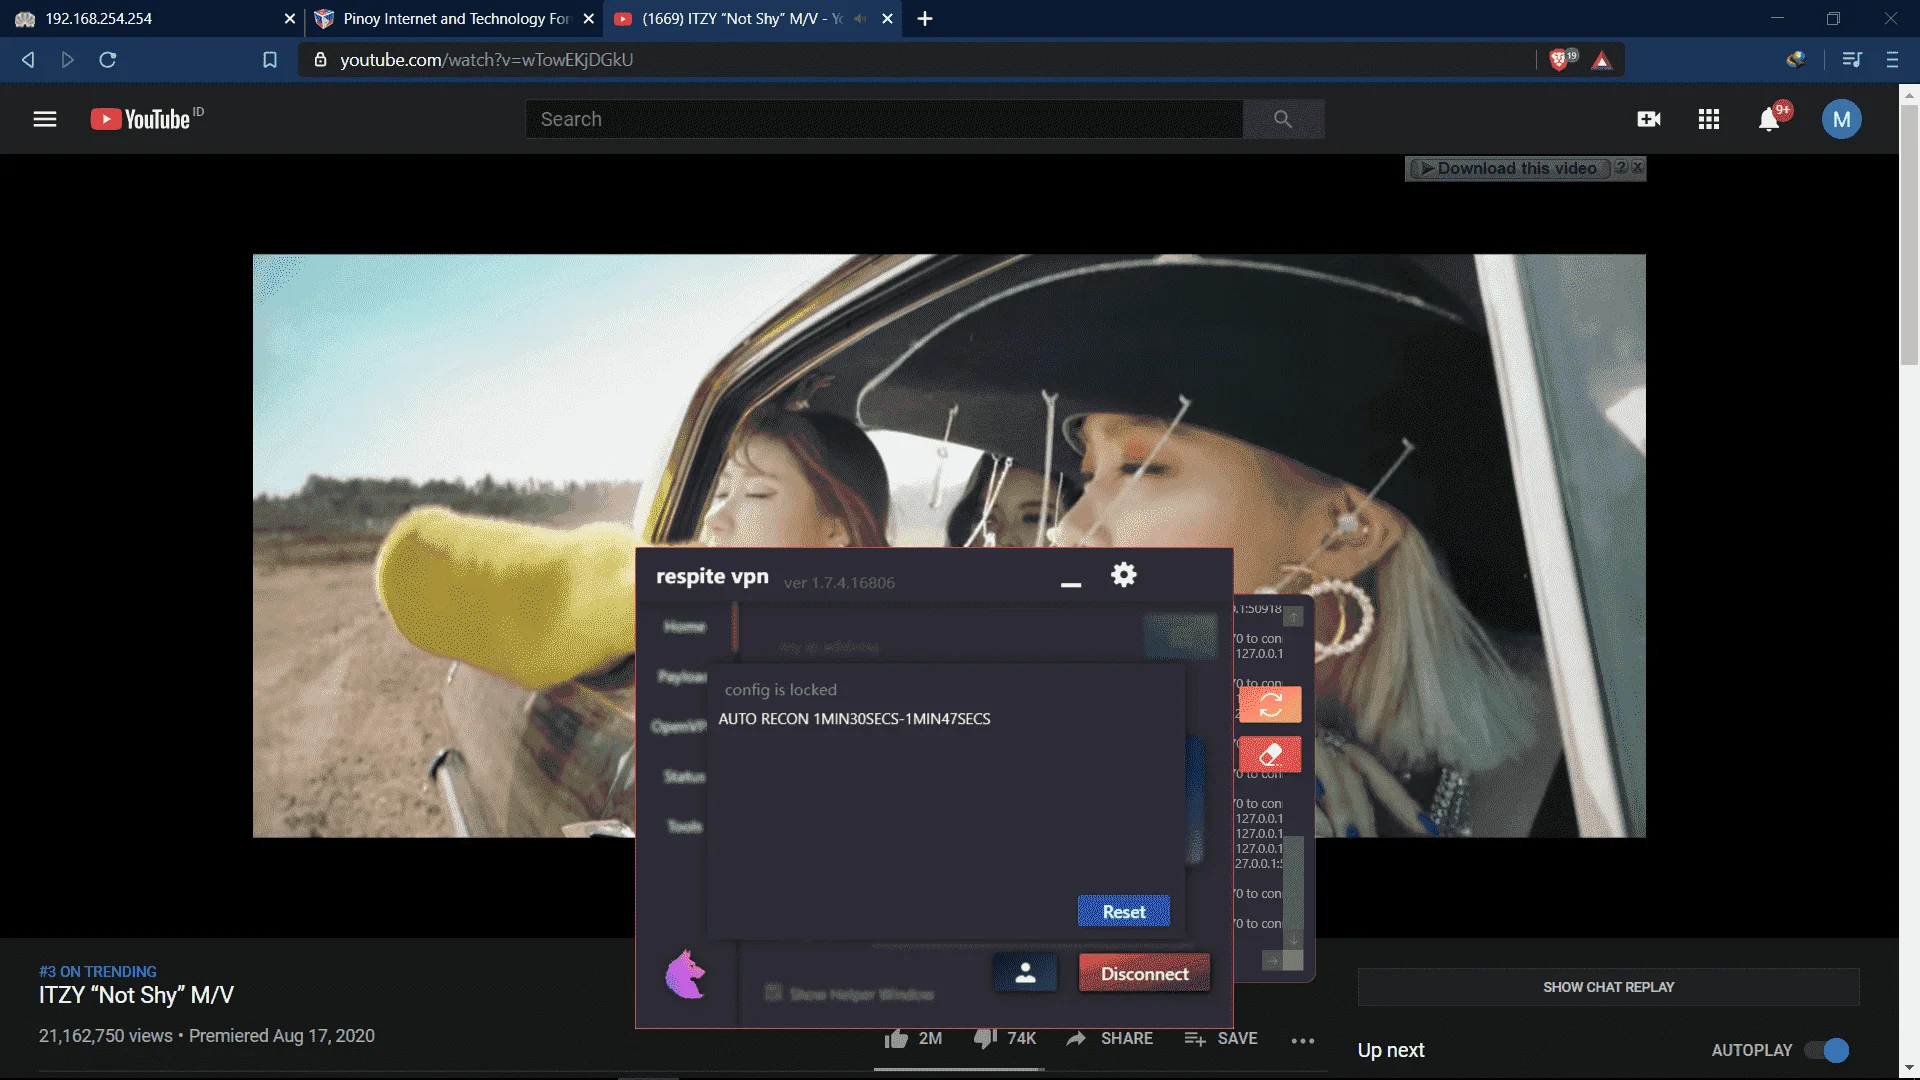1920x1080 pixels.
Task: Open the media playlist control icon
Action: click(x=1852, y=60)
